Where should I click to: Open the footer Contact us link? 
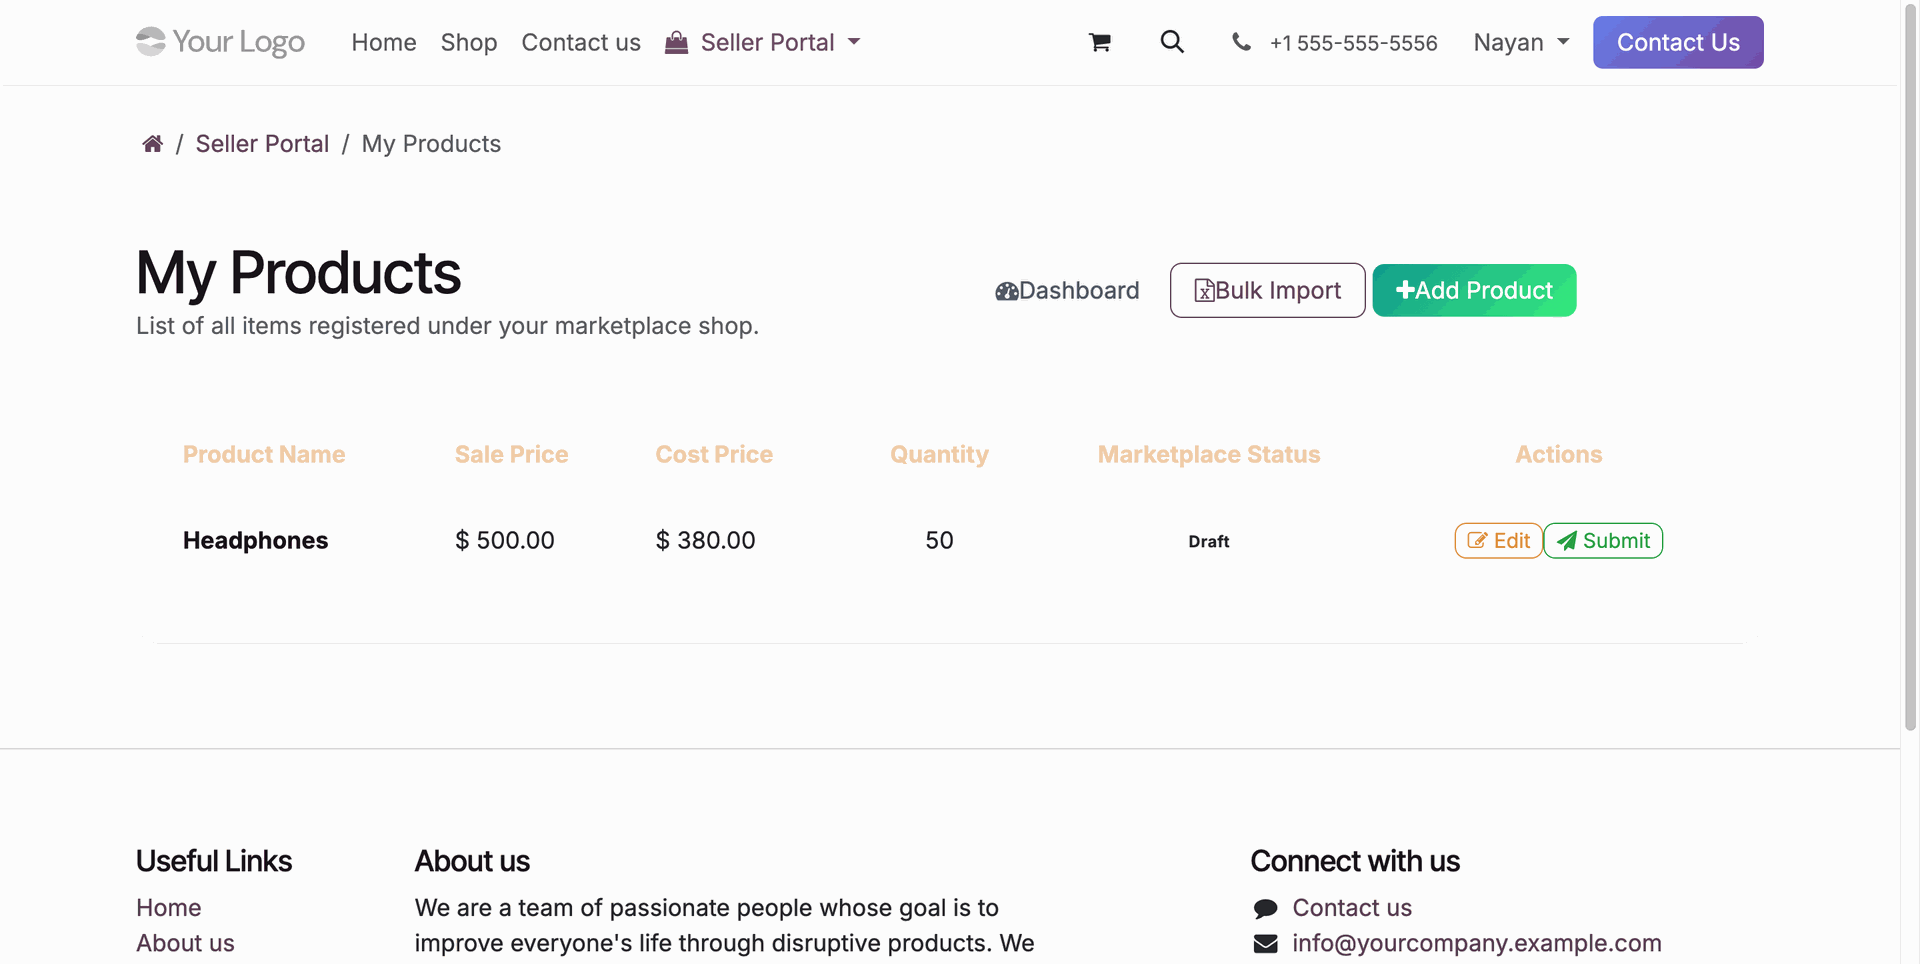pos(1352,908)
